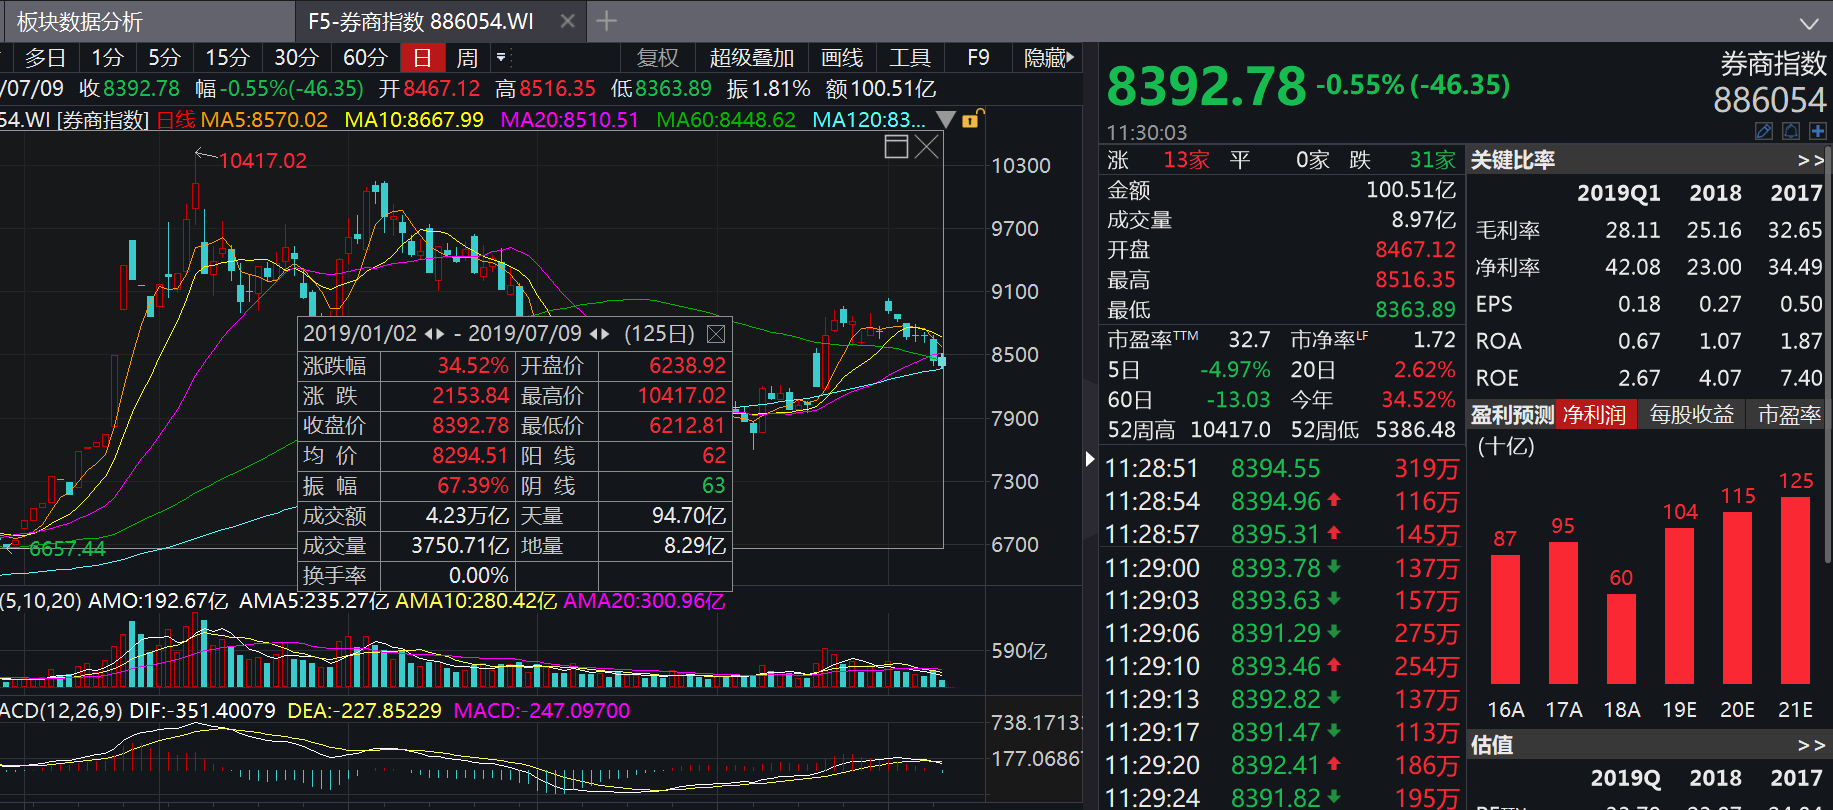Select the 多日 multi-day period

tap(45, 58)
